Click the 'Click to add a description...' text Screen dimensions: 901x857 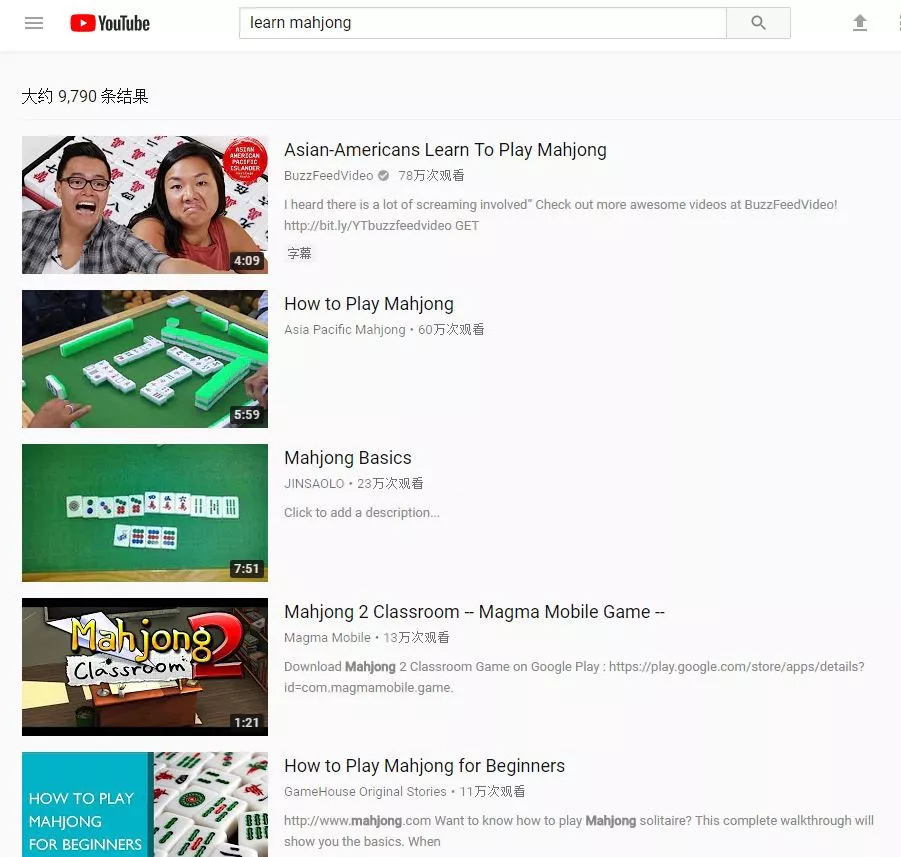[362, 513]
